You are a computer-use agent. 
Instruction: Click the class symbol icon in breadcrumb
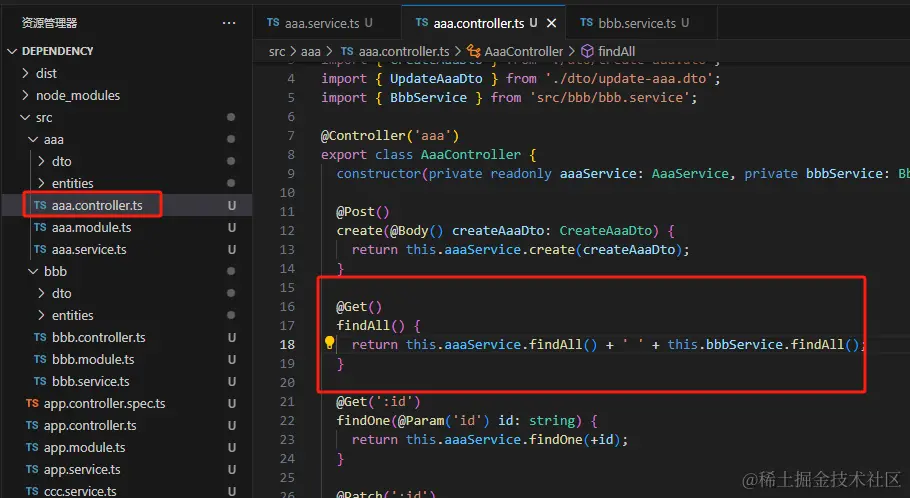[x=474, y=52]
